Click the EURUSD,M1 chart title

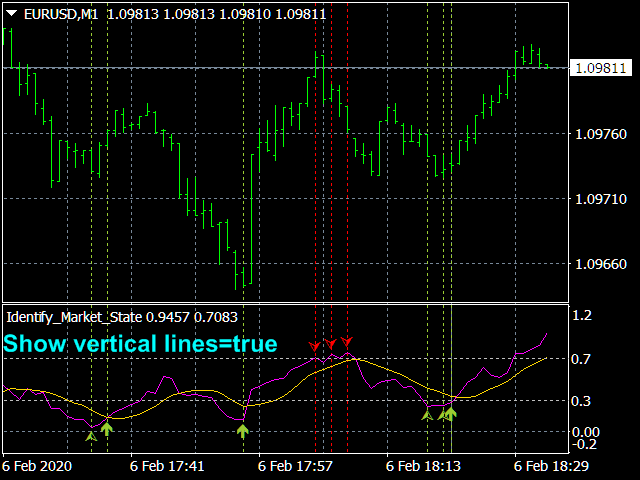pyautogui.click(x=61, y=14)
